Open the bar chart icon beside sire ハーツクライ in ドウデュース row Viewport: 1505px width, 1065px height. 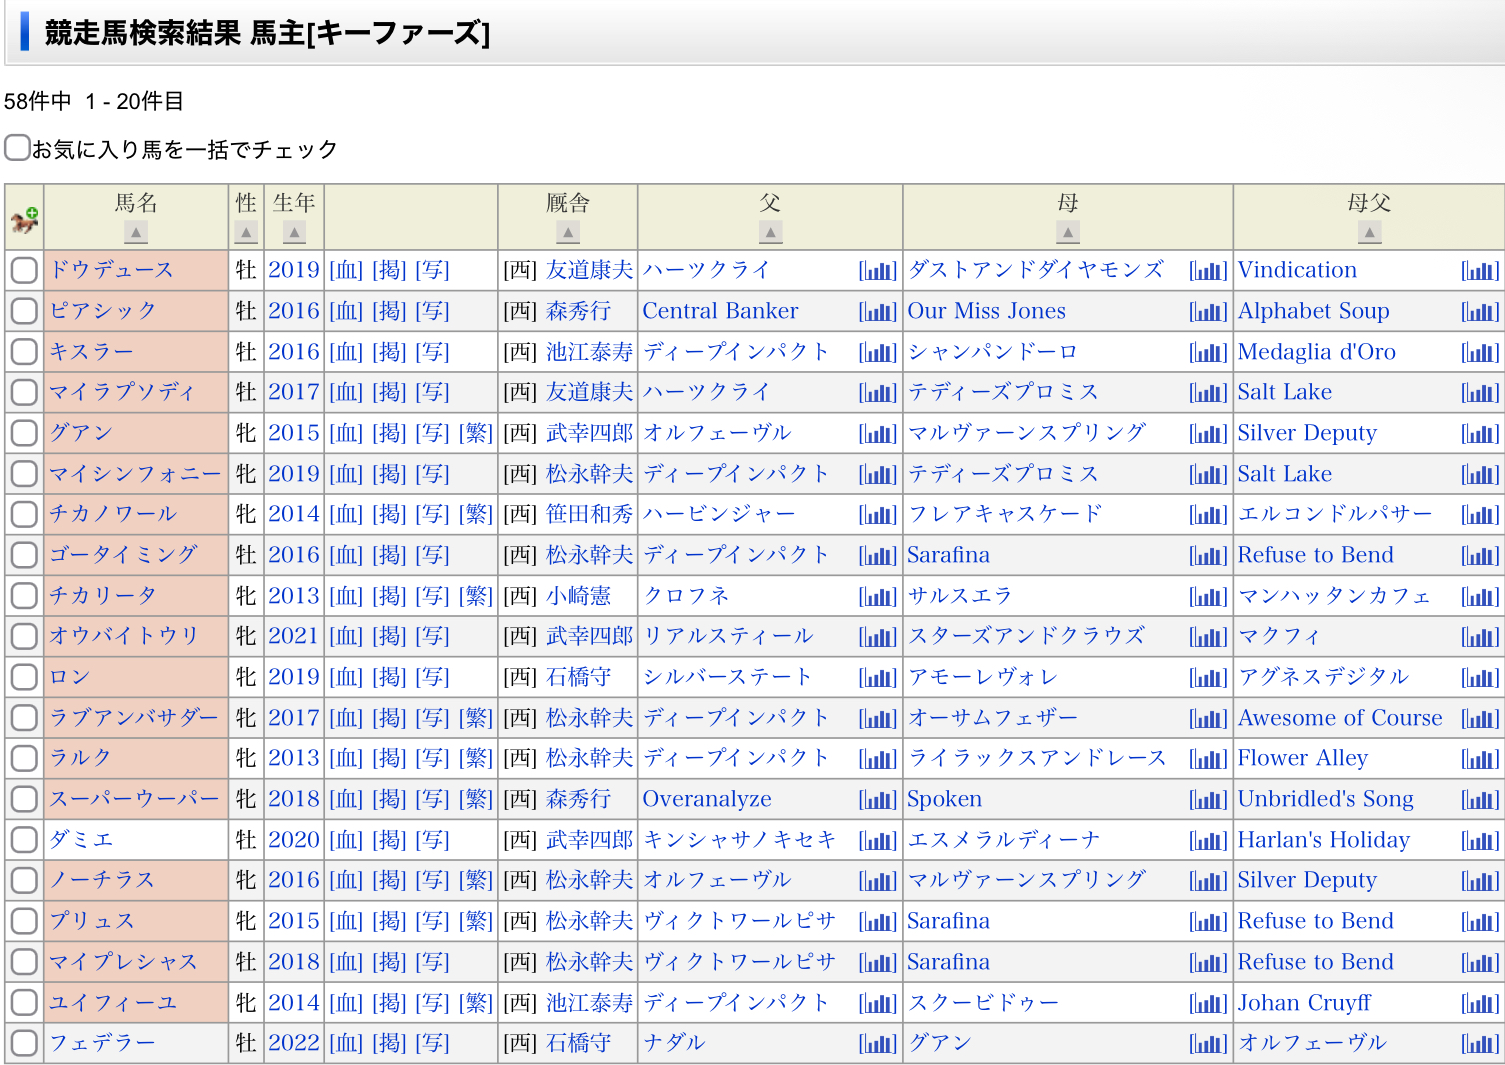(x=877, y=271)
